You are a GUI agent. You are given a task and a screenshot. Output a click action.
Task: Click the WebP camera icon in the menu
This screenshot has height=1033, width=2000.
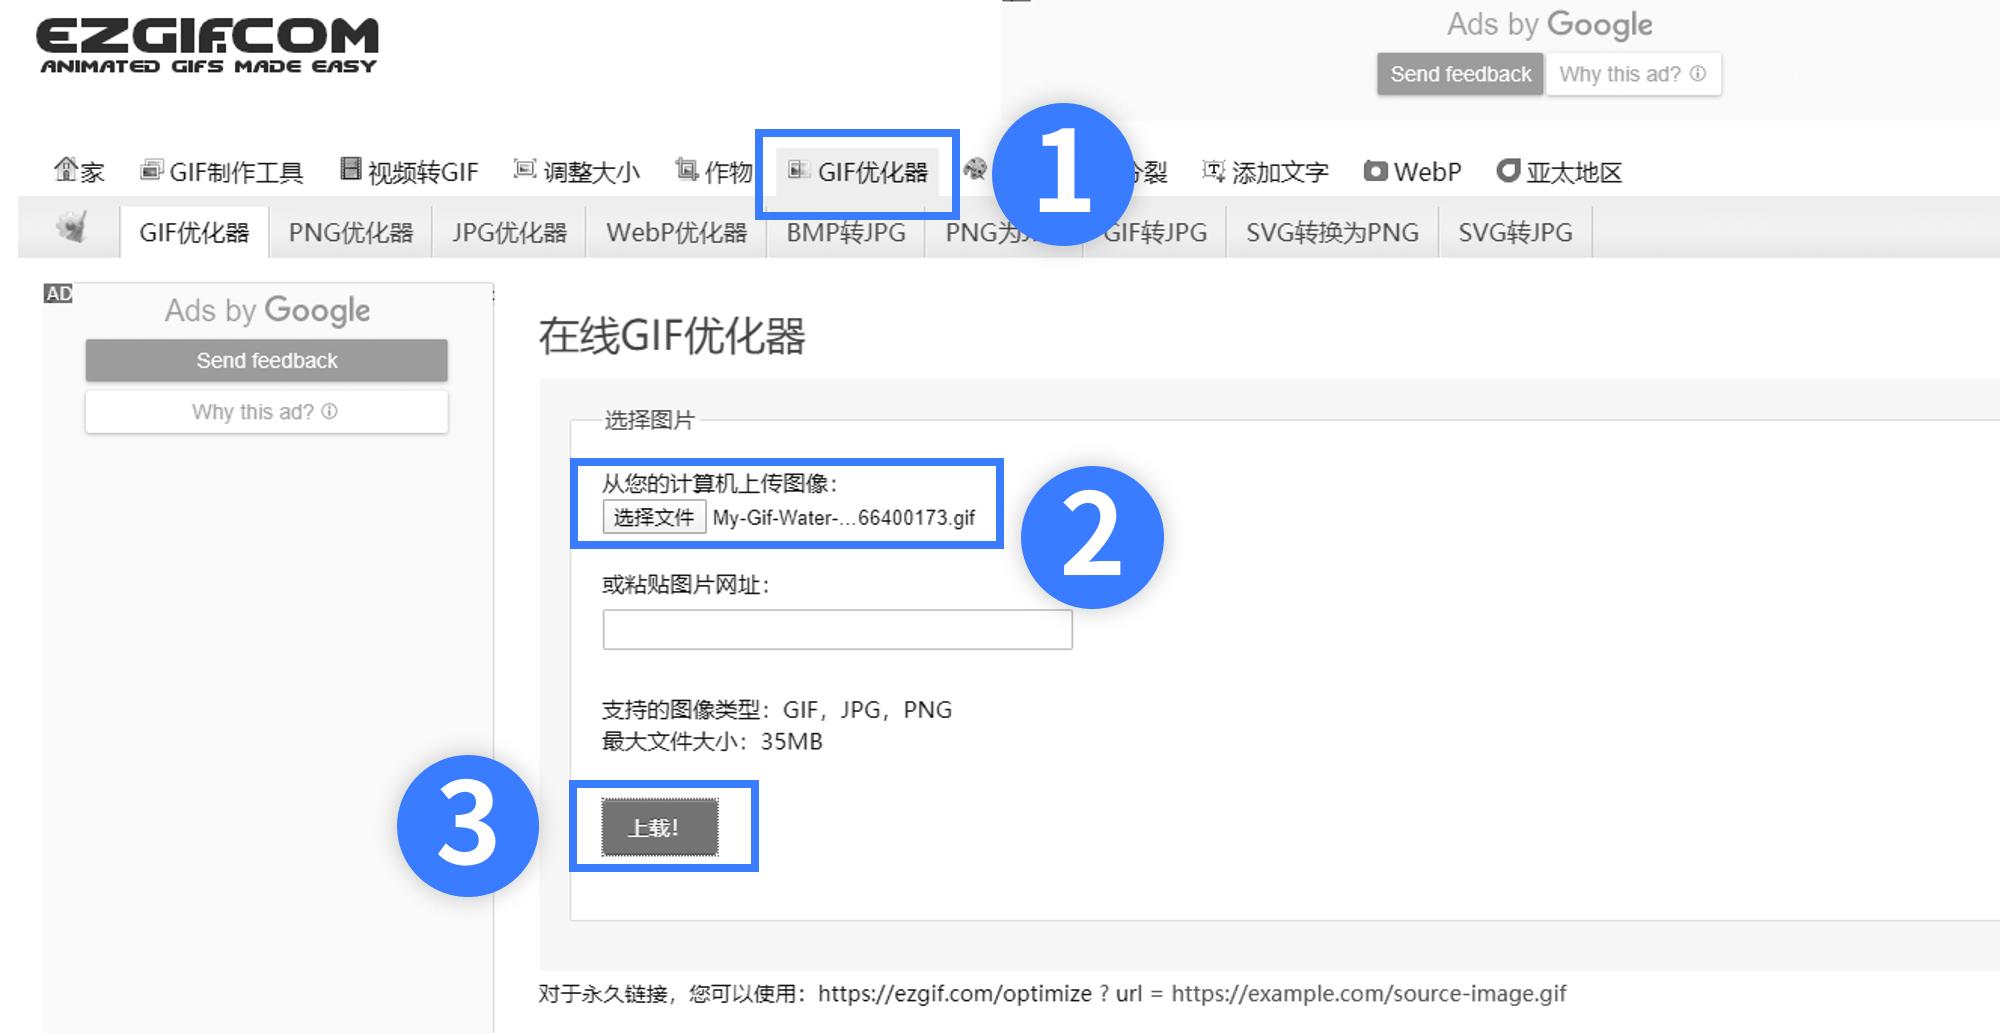(1378, 171)
